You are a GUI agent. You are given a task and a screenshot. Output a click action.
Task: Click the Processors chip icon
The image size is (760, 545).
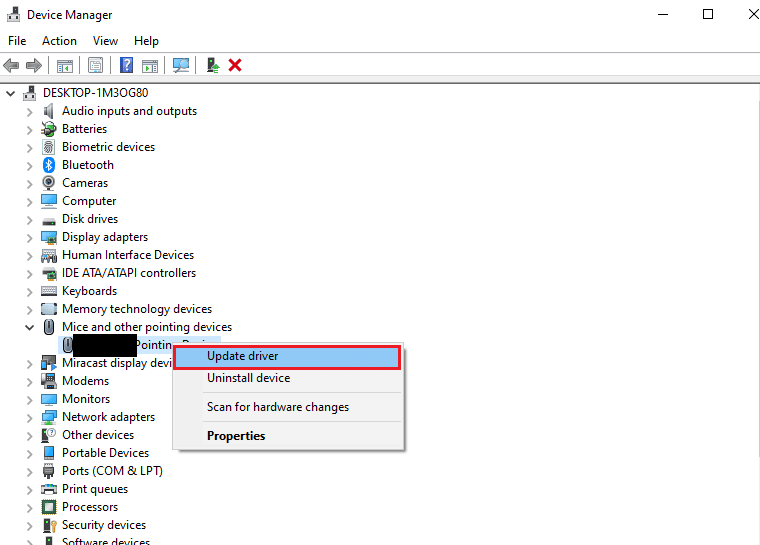point(48,507)
